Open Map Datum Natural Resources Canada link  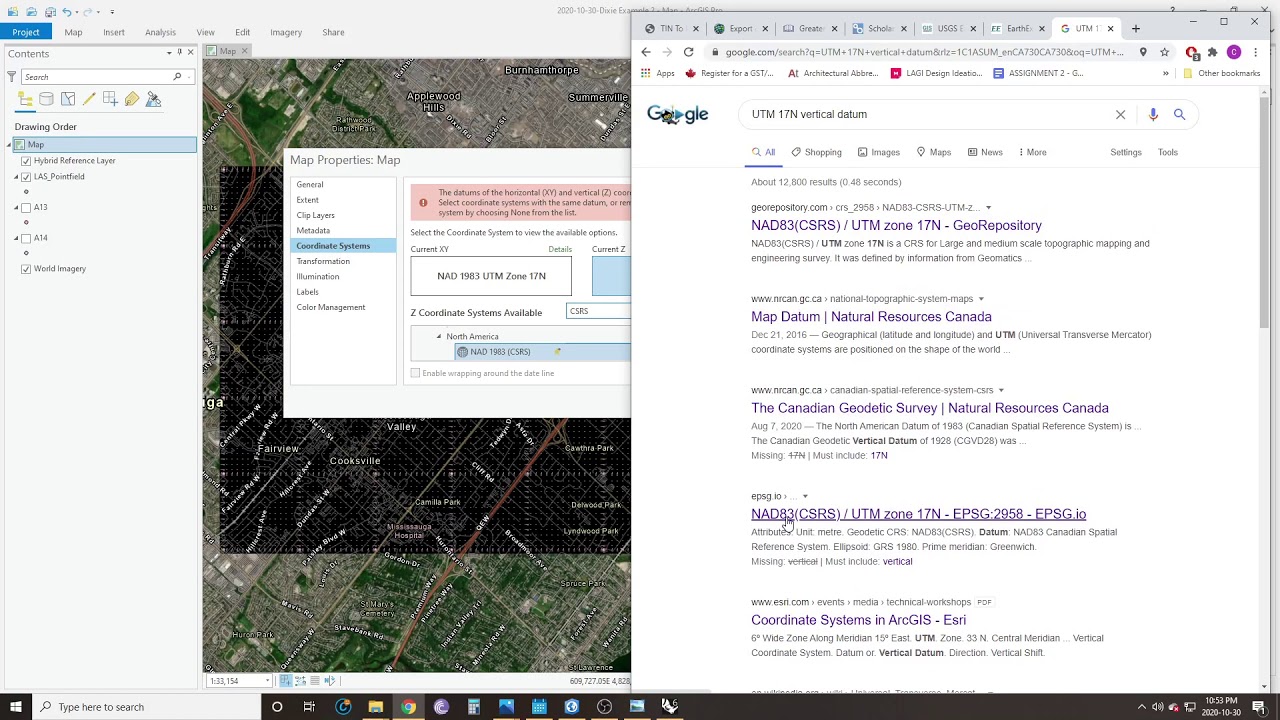[x=871, y=317]
